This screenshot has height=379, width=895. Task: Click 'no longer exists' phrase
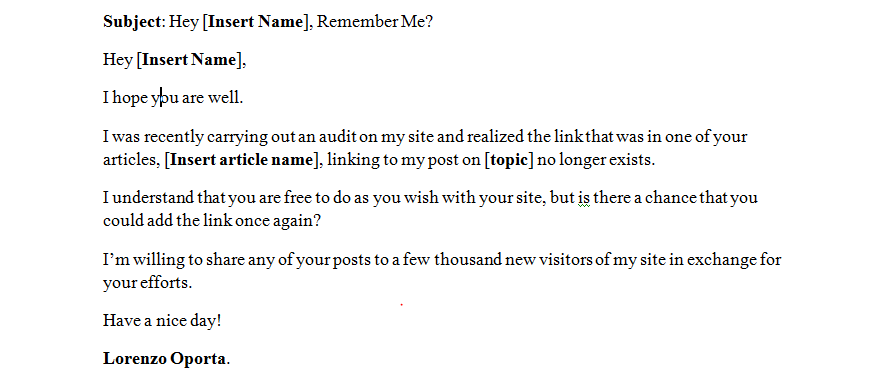click(594, 160)
